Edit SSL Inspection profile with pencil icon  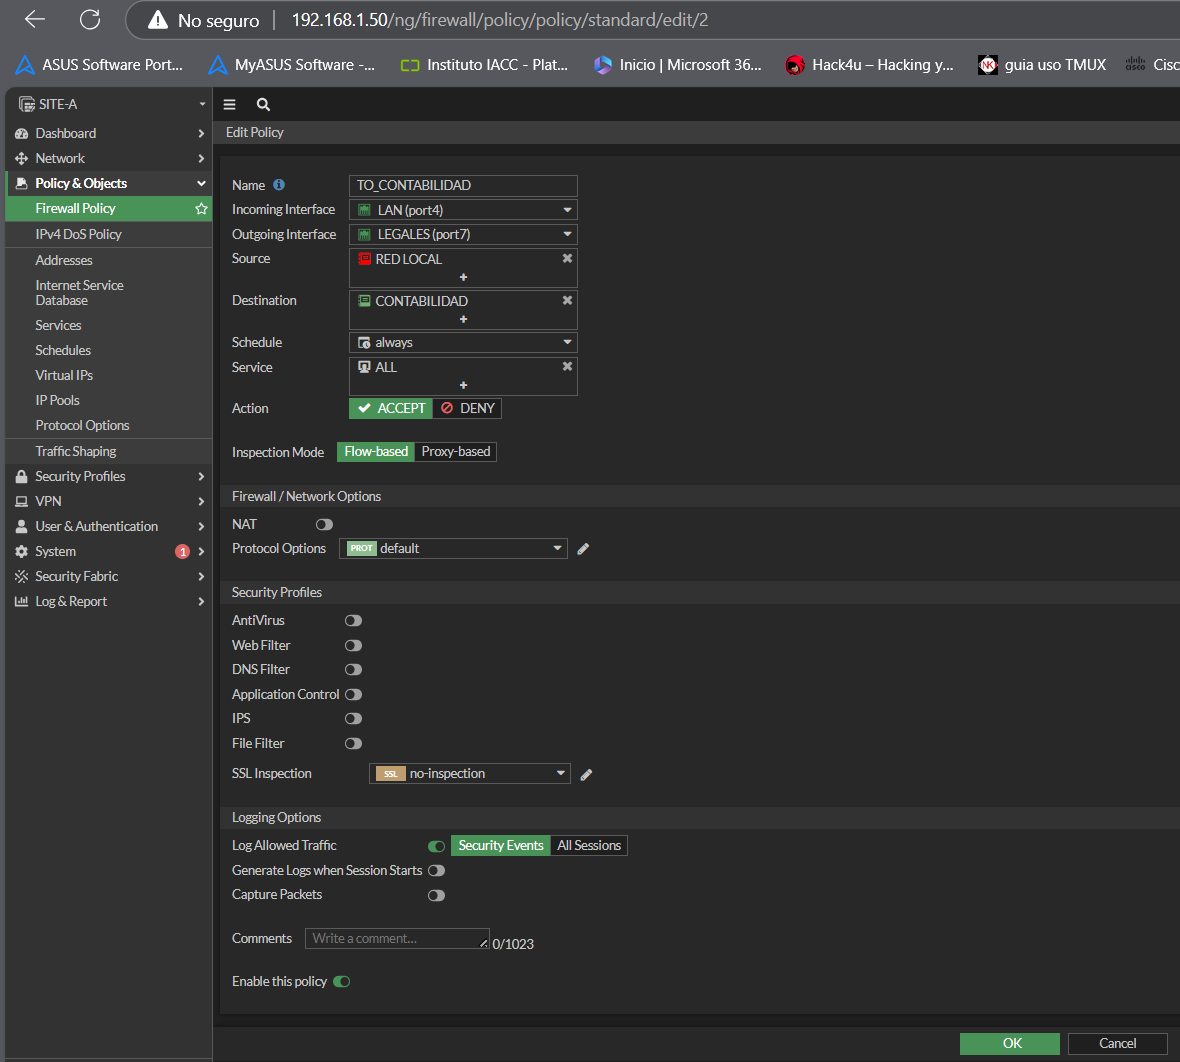pyautogui.click(x=587, y=774)
